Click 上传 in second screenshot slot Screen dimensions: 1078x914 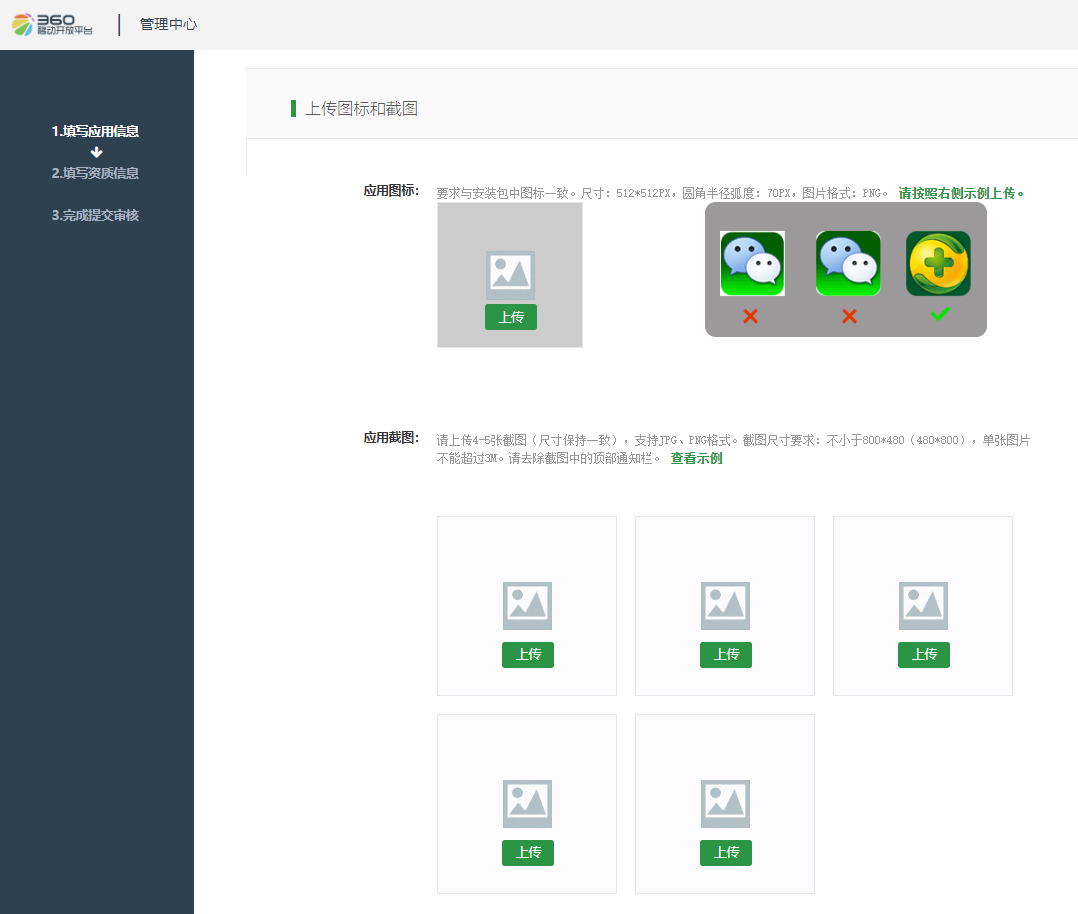pyautogui.click(x=726, y=655)
